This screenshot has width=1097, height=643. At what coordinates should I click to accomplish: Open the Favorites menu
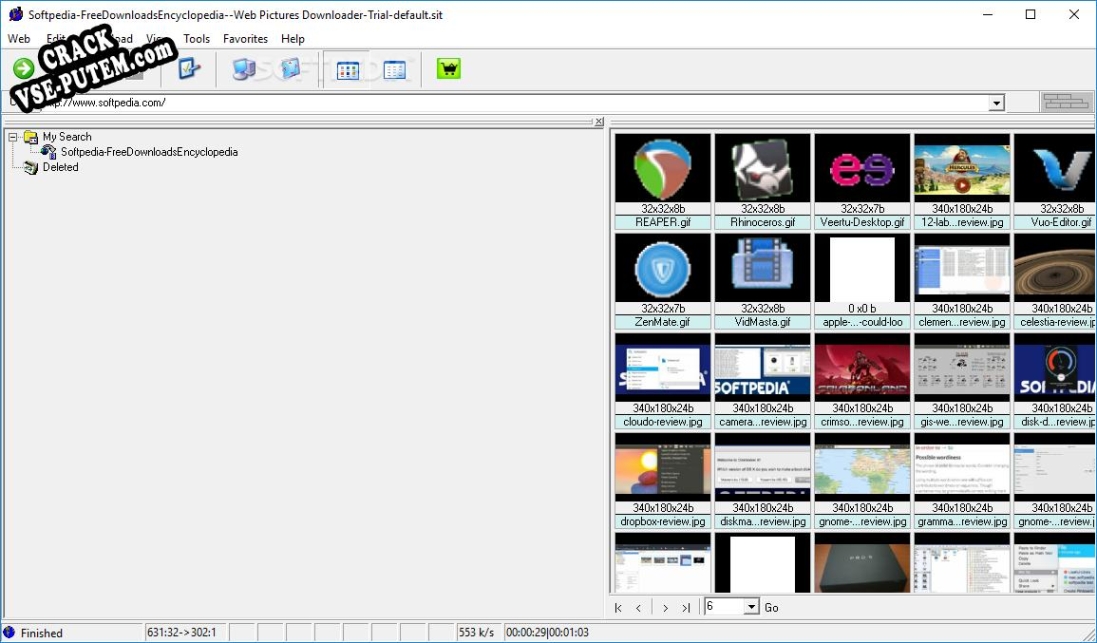click(245, 38)
